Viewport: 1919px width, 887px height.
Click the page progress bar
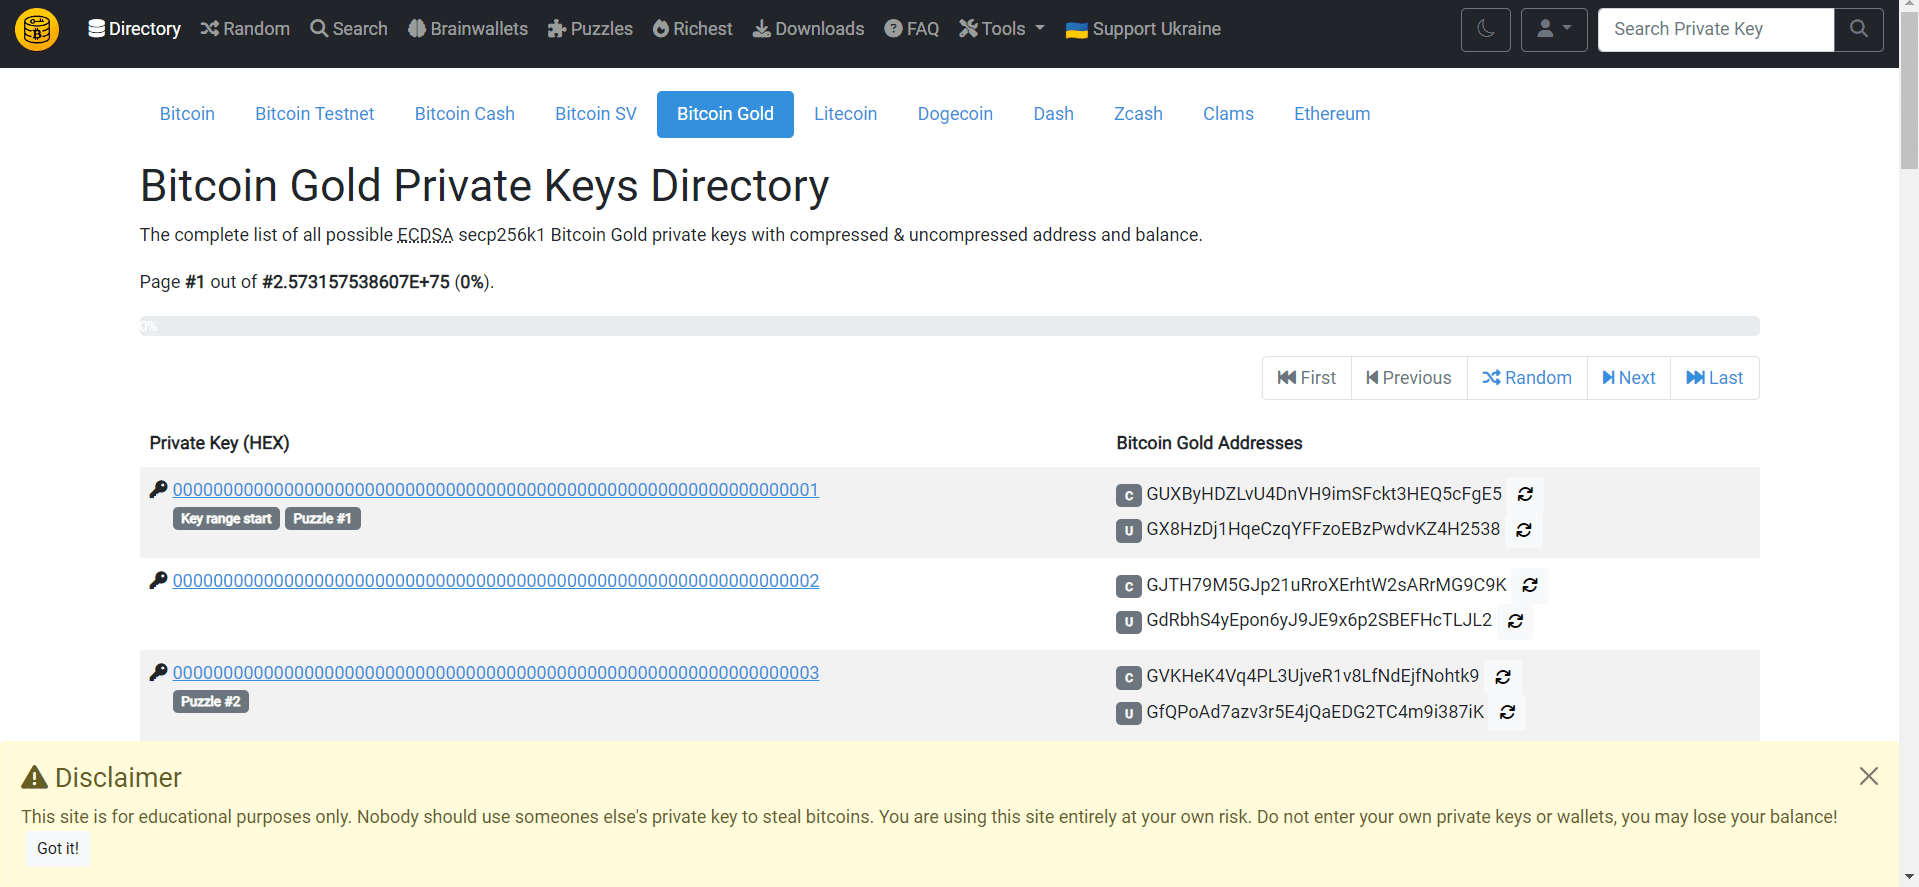949,327
